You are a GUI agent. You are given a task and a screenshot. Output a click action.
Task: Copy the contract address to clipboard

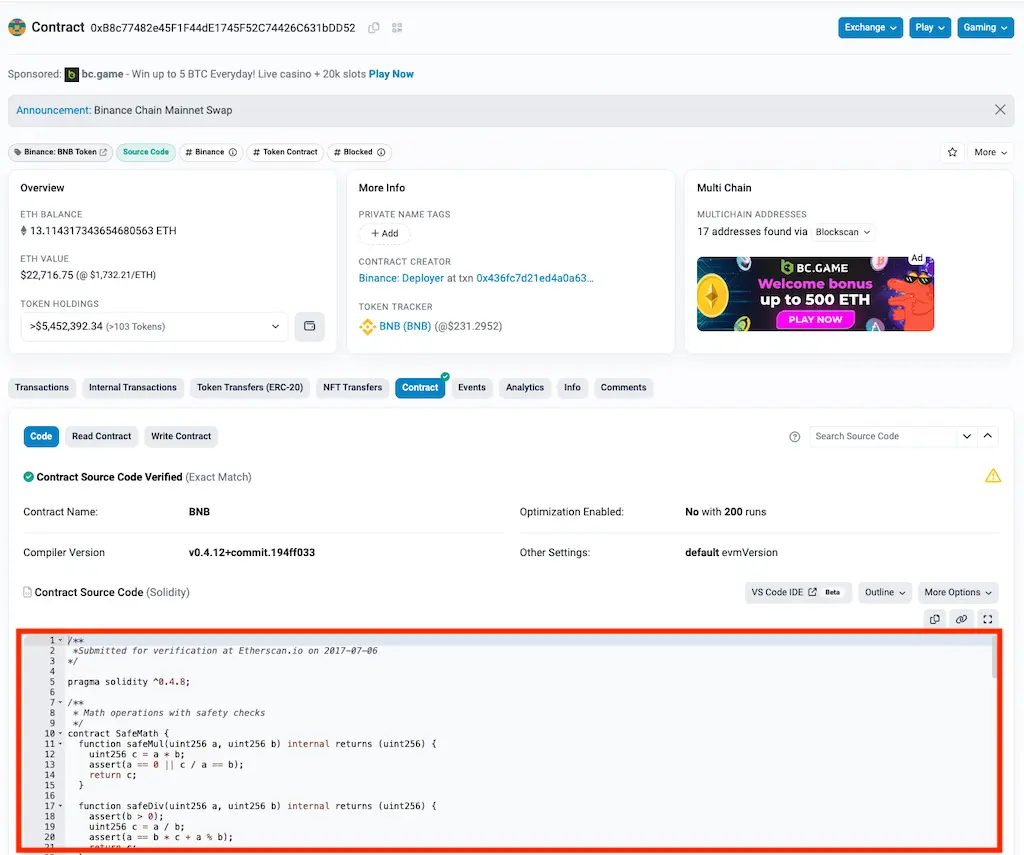click(x=374, y=28)
